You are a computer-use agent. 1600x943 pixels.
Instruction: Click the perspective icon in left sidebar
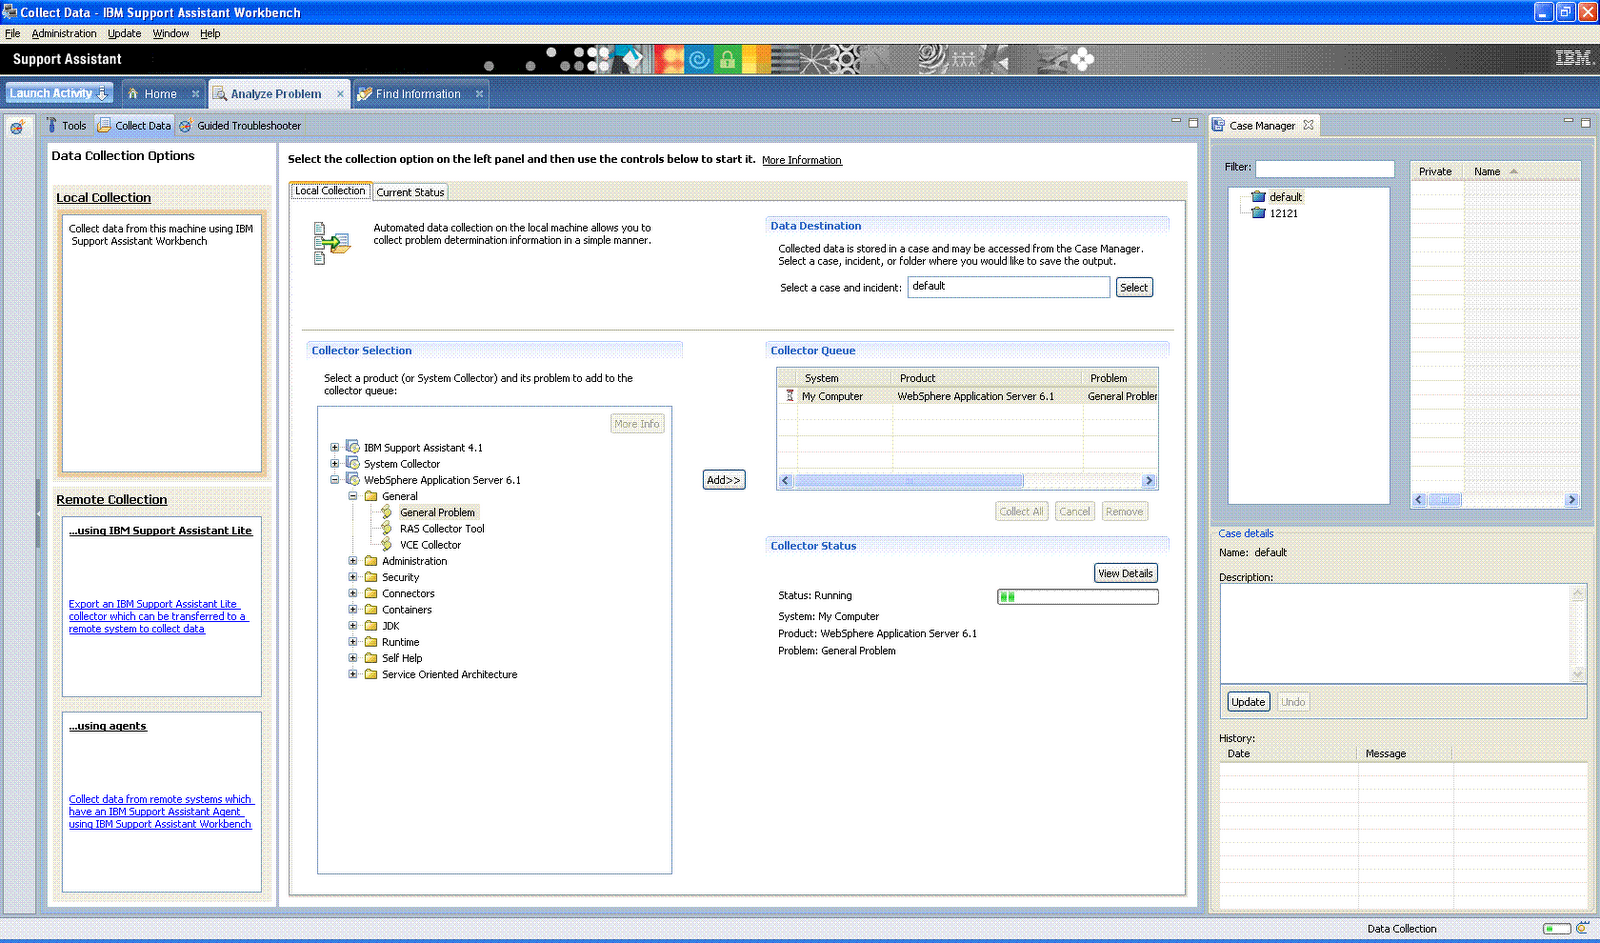(x=17, y=127)
